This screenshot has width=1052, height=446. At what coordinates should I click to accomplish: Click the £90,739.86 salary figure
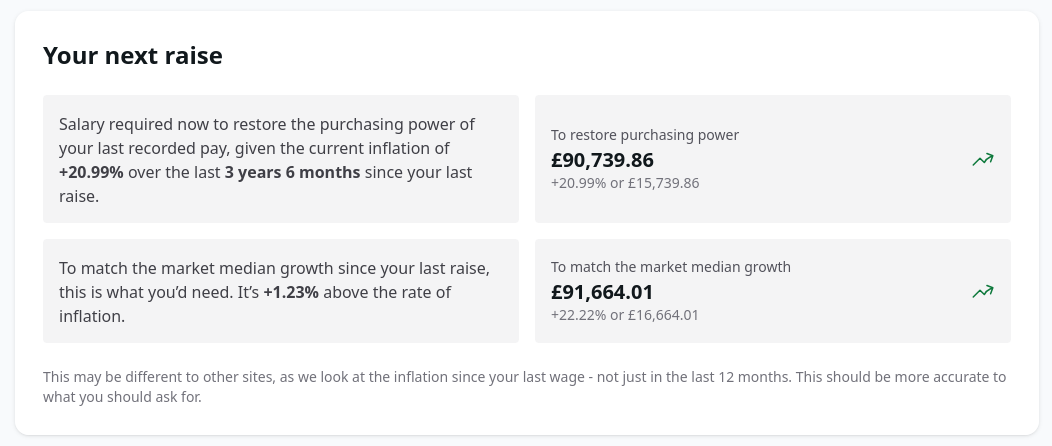point(602,160)
